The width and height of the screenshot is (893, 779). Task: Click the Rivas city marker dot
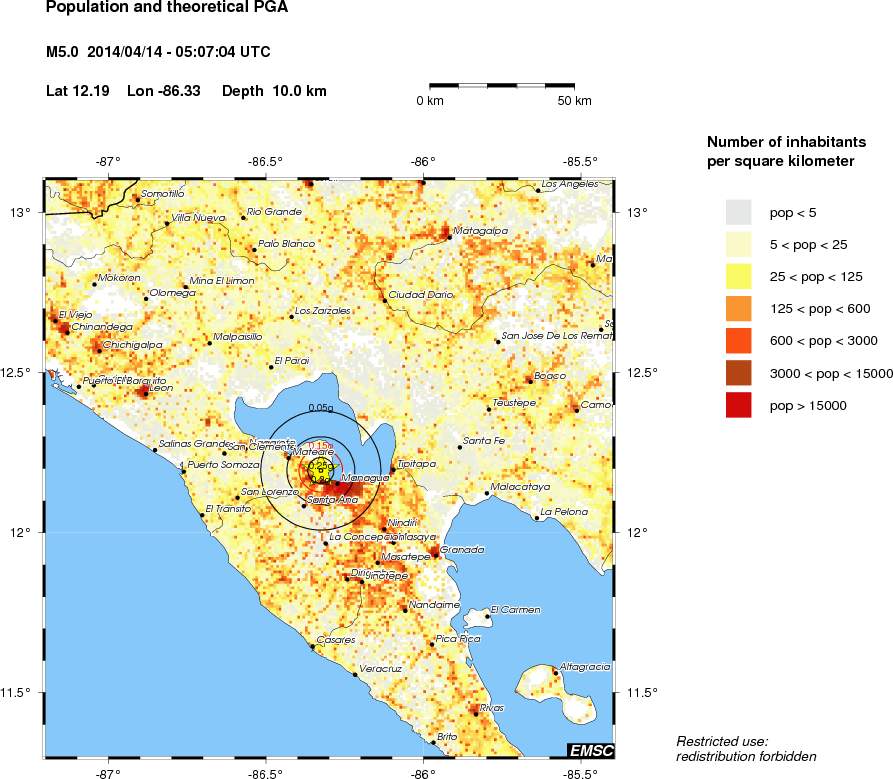click(475, 712)
